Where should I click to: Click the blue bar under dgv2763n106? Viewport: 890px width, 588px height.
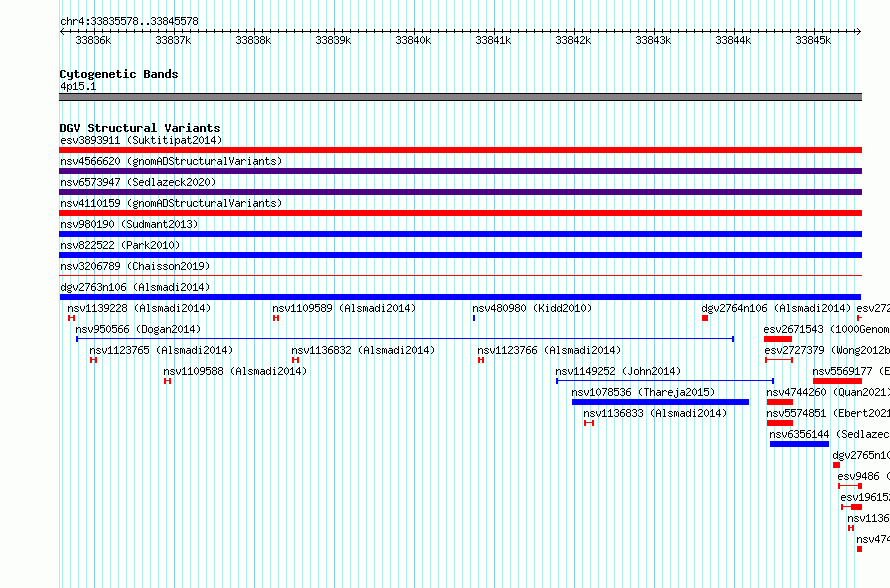pos(460,297)
